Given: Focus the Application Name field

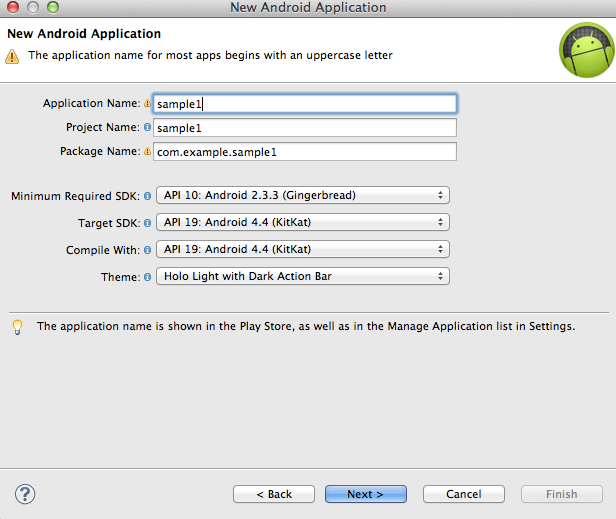Looking at the screenshot, I should [305, 104].
